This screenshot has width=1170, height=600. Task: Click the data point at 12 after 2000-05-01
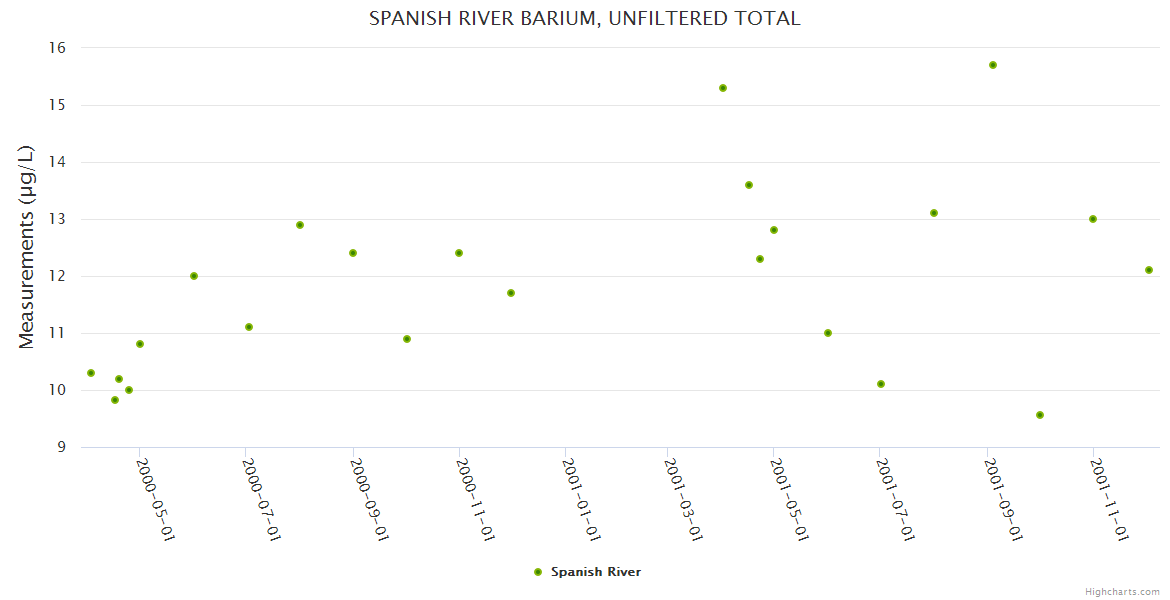(194, 276)
